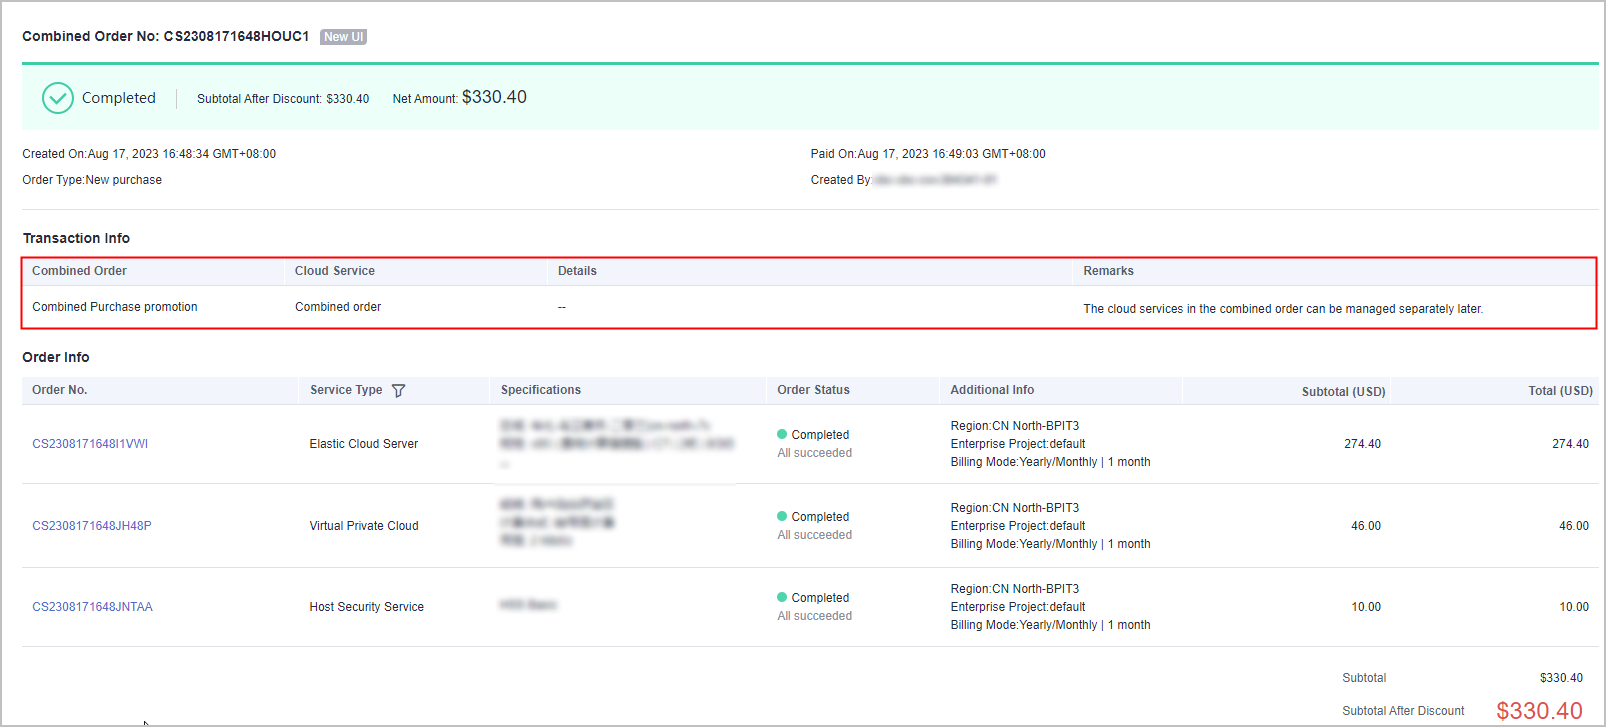Viewport: 1606px width, 727px height.
Task: Click the New UI badge
Action: coord(343,37)
